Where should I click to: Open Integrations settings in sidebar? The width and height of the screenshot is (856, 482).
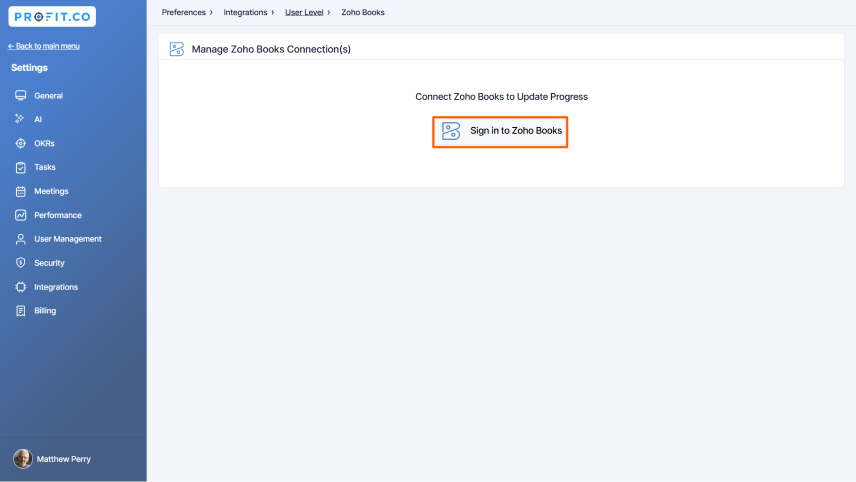tap(56, 287)
